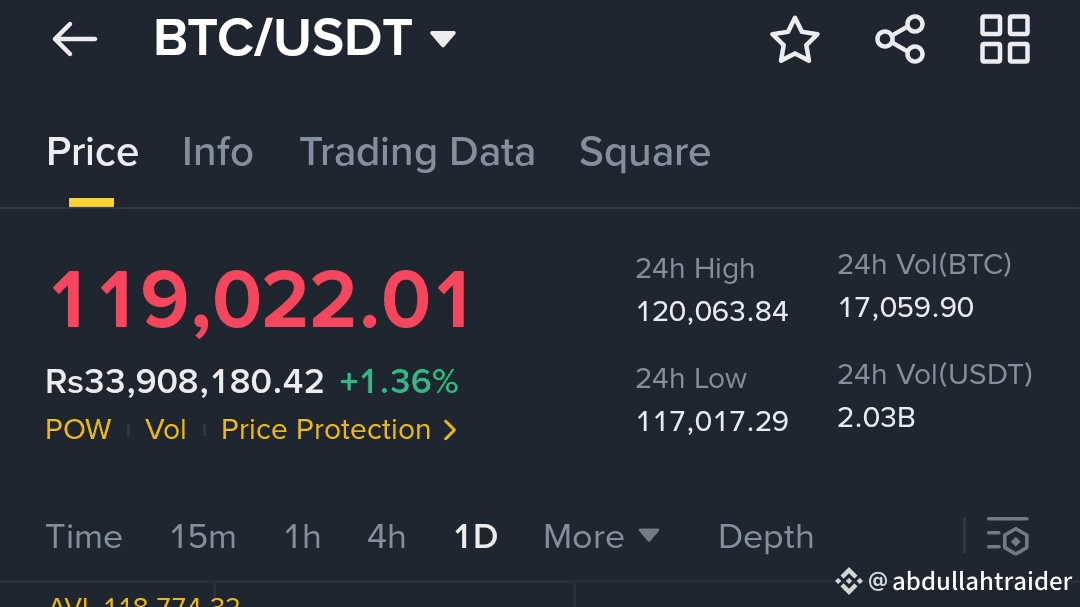This screenshot has width=1080, height=607.
Task: Switch to the Info tab
Action: tap(218, 152)
